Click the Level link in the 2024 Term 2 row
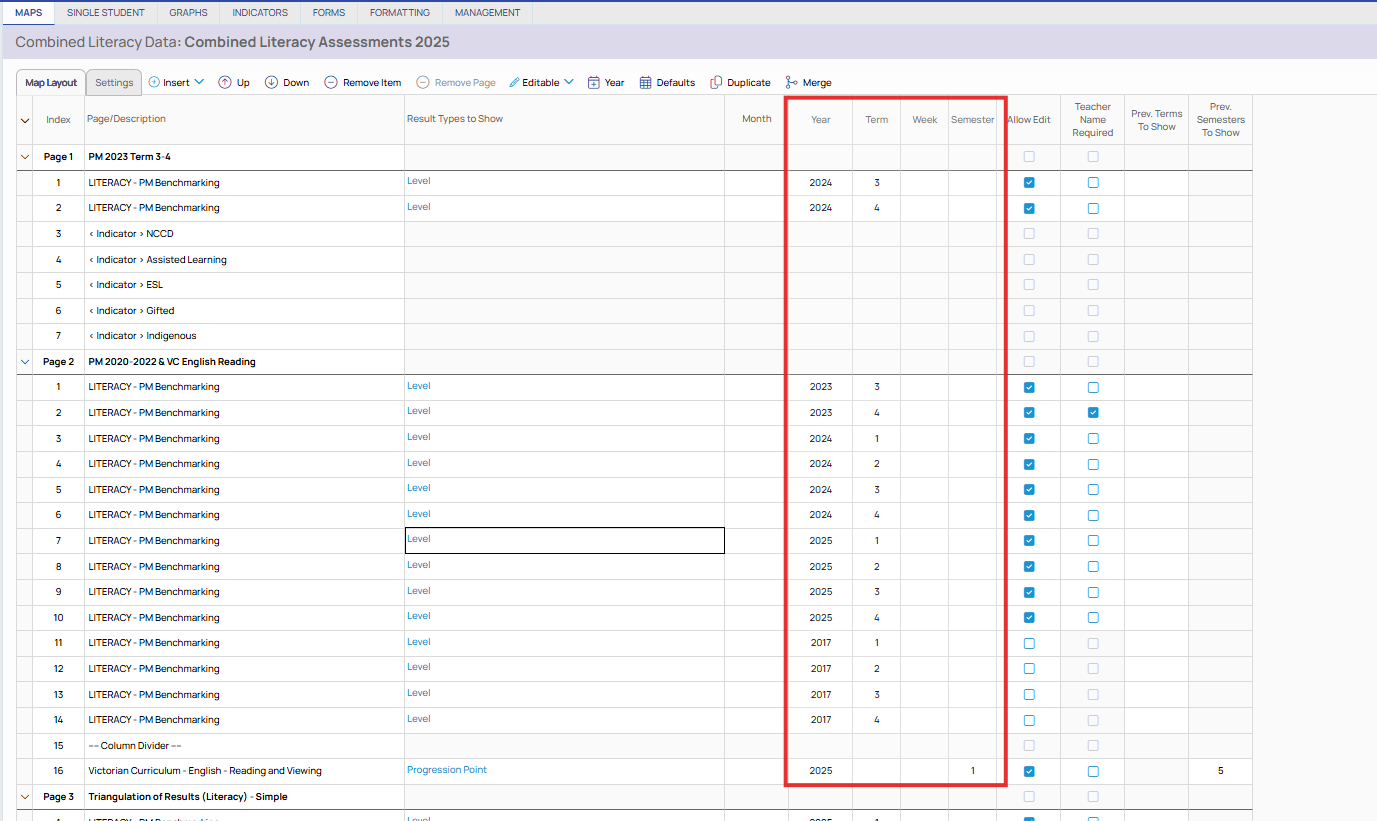1377x821 pixels. pos(419,463)
